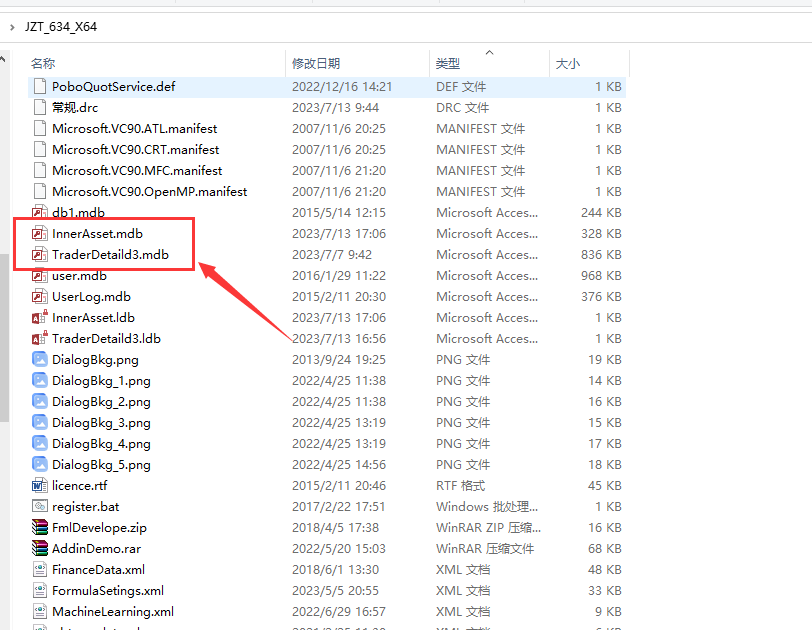The image size is (812, 630).
Task: Select the MachineLearning.xml file name
Action: pos(113,611)
